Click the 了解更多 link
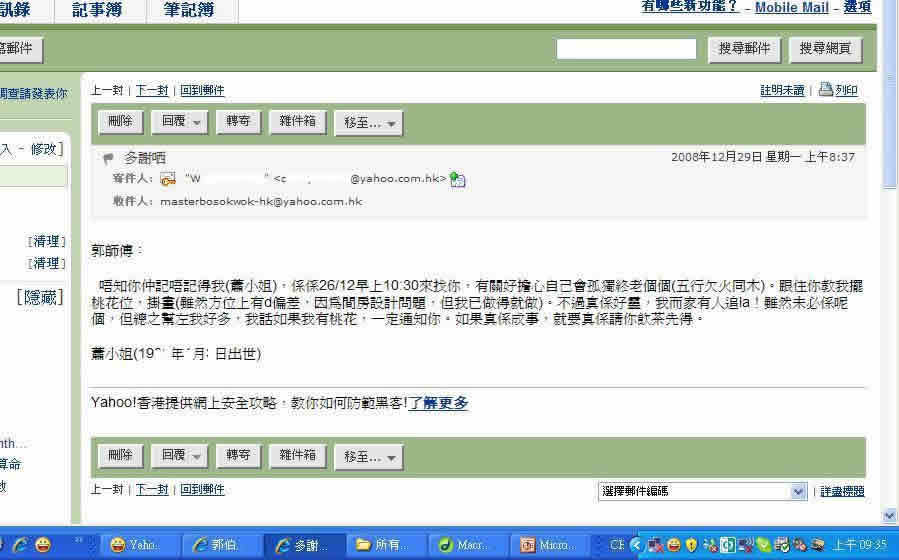Screen dimensions: 899x560 point(438,403)
